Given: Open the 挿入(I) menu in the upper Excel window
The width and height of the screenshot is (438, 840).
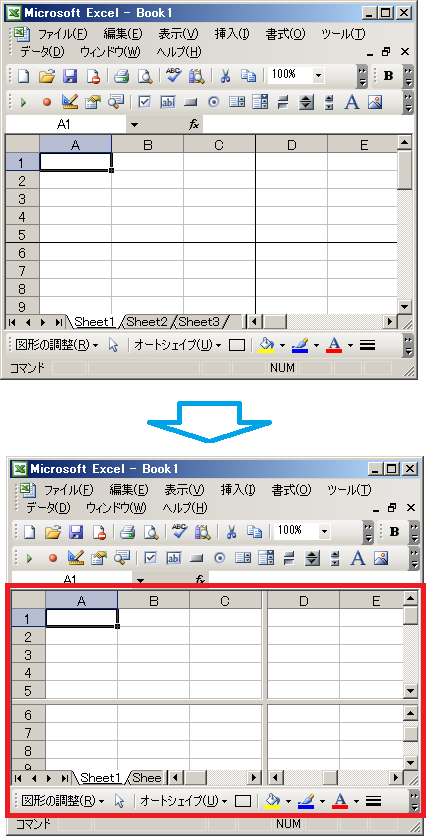Looking at the screenshot, I should pyautogui.click(x=232, y=34).
